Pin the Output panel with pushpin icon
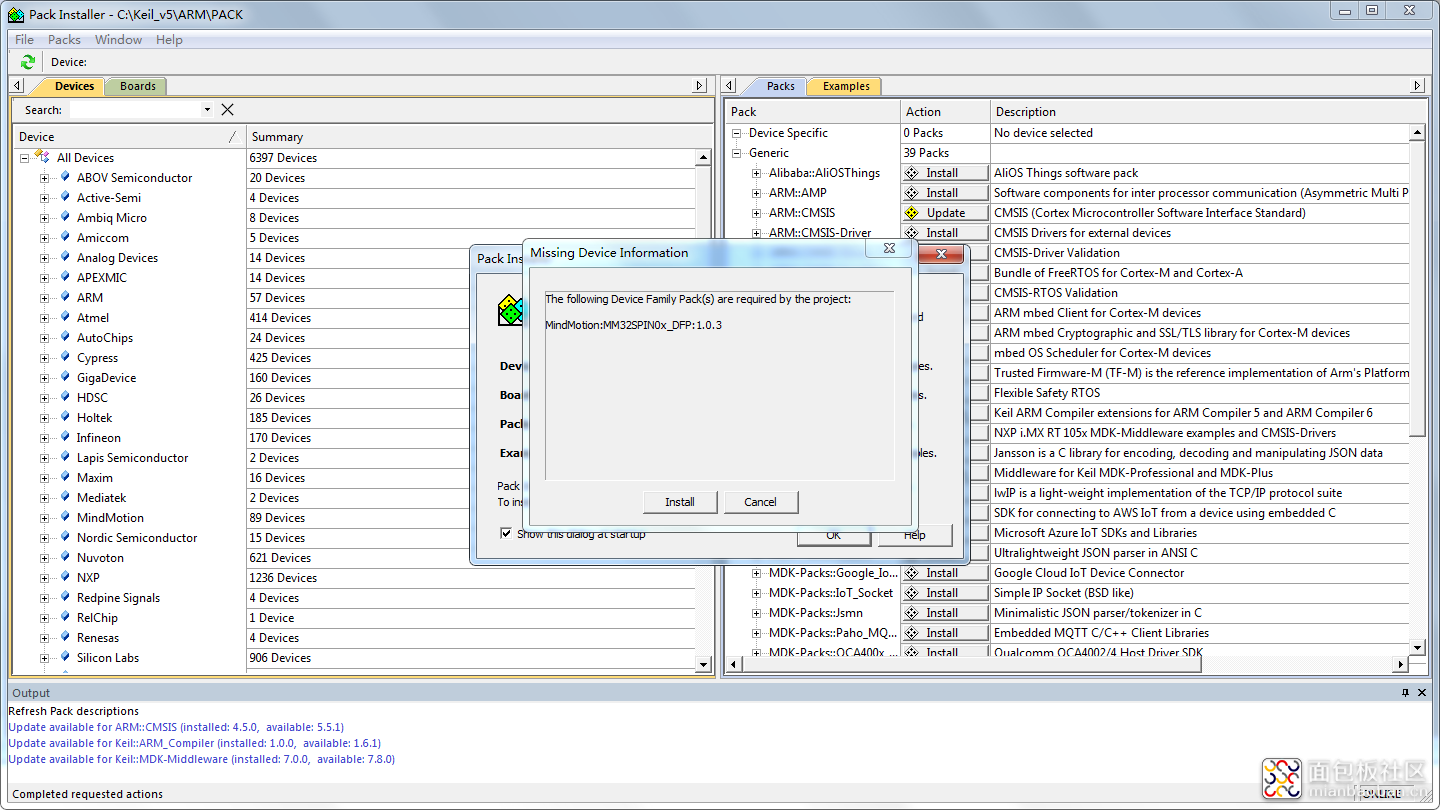 1405,692
